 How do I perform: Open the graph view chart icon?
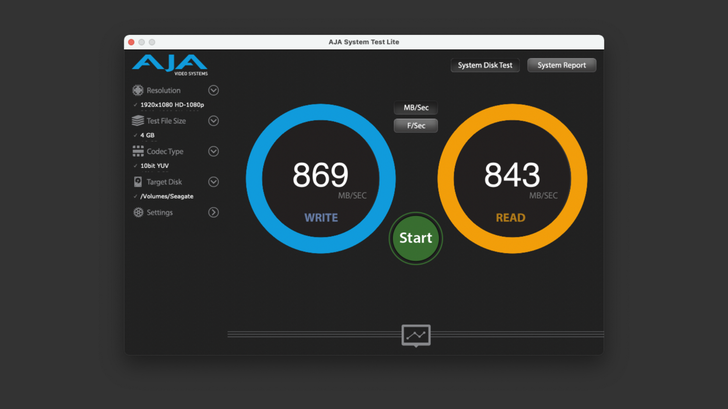pyautogui.click(x=416, y=335)
